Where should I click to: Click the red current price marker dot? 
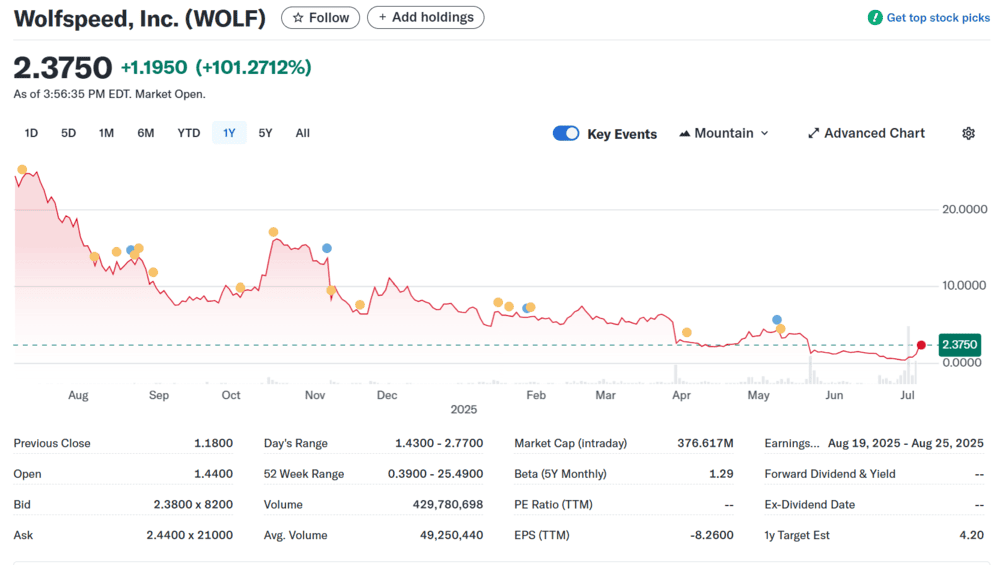[x=921, y=345]
